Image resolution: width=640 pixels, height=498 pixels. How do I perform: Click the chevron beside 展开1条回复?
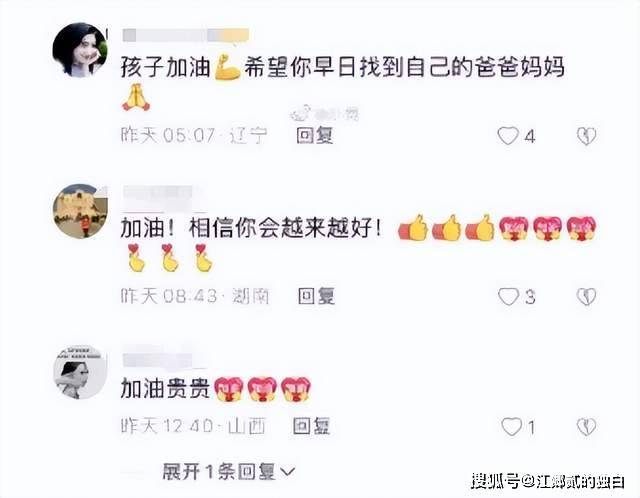coord(288,473)
